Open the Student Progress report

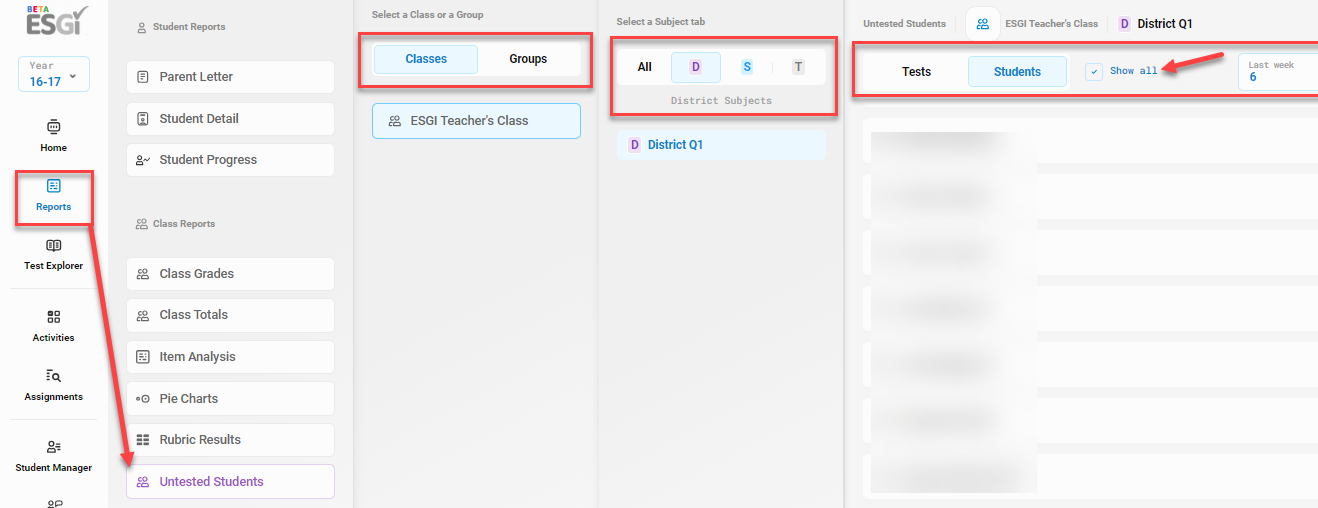[x=230, y=160]
